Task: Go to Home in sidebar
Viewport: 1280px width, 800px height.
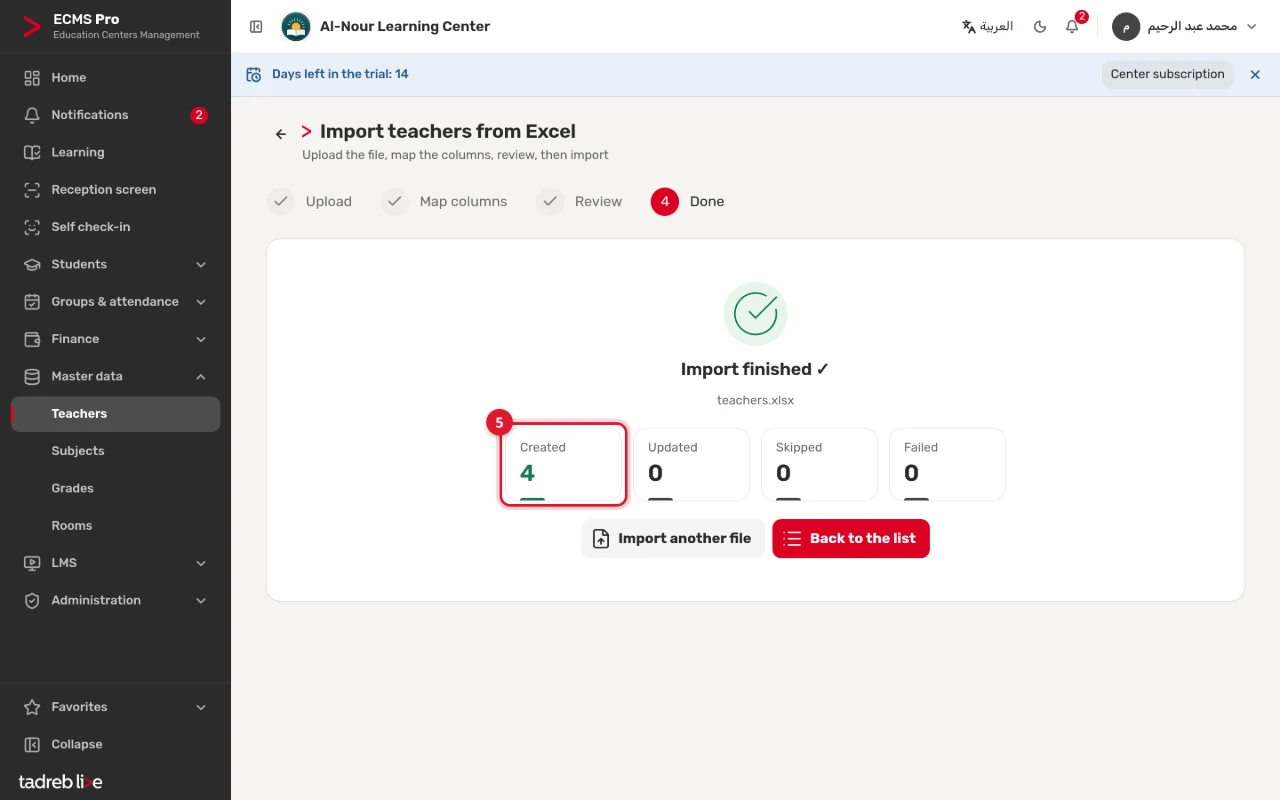Action: (x=116, y=78)
